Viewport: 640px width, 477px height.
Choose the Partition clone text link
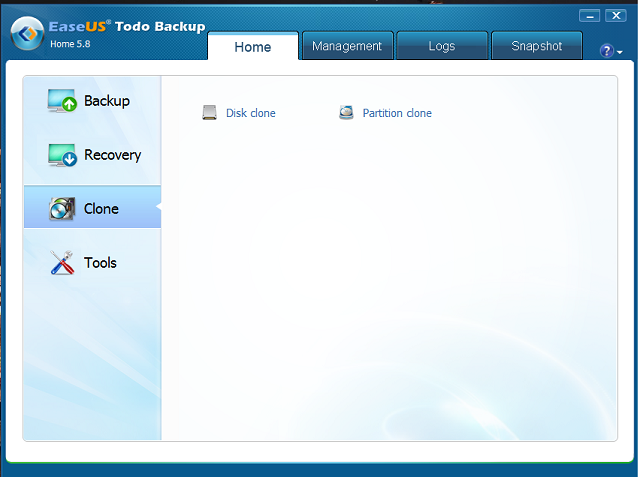click(397, 114)
